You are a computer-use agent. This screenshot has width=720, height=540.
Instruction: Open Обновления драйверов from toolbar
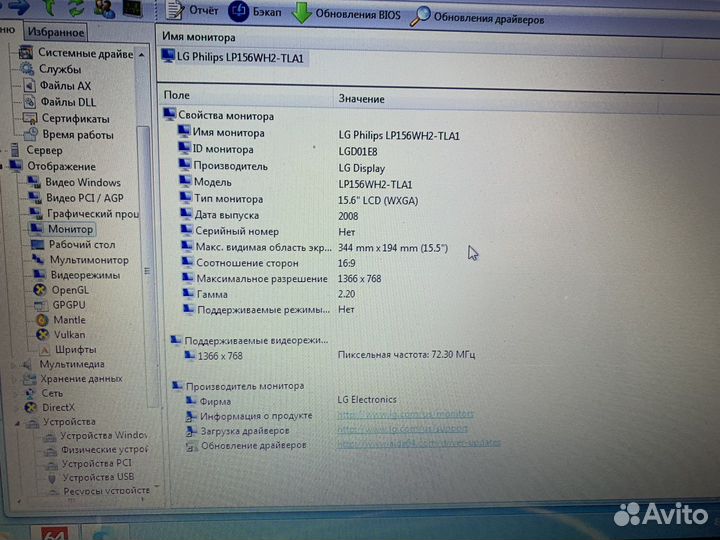tap(477, 18)
